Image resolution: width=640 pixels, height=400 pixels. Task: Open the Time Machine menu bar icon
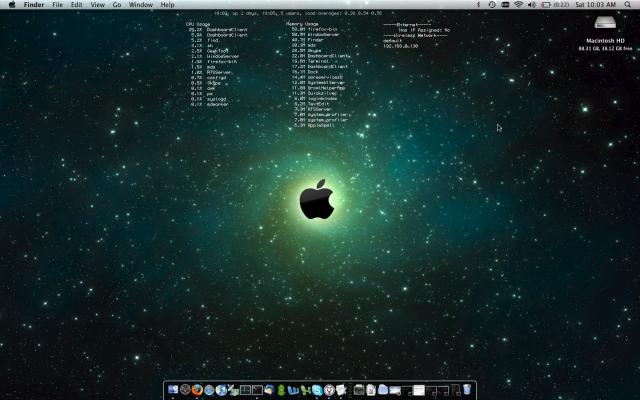pos(492,4)
